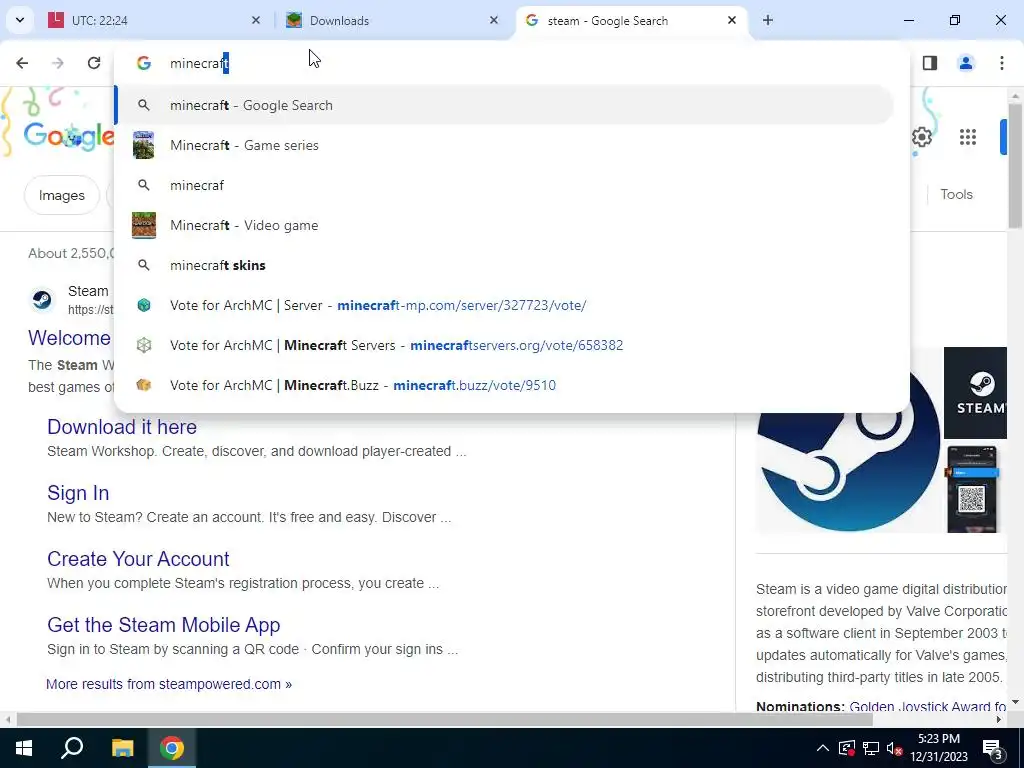Screen dimensions: 1024x768
Task: Open the network tray icon
Action: coord(871,748)
